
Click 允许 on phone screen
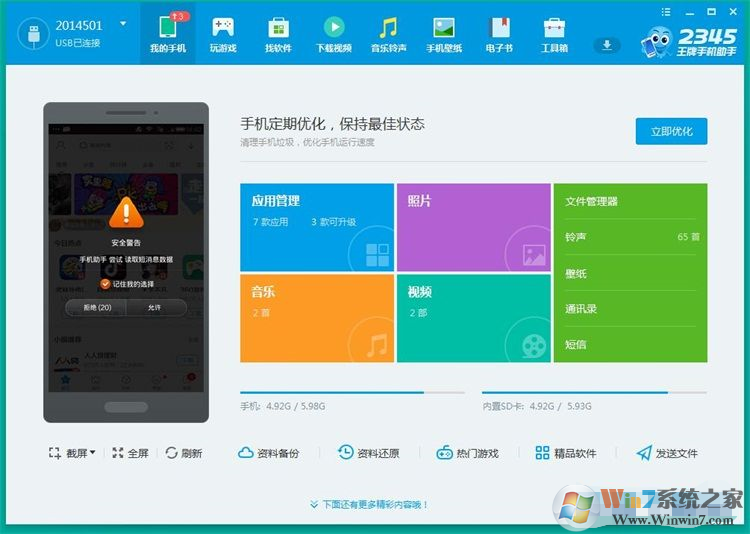(x=156, y=308)
